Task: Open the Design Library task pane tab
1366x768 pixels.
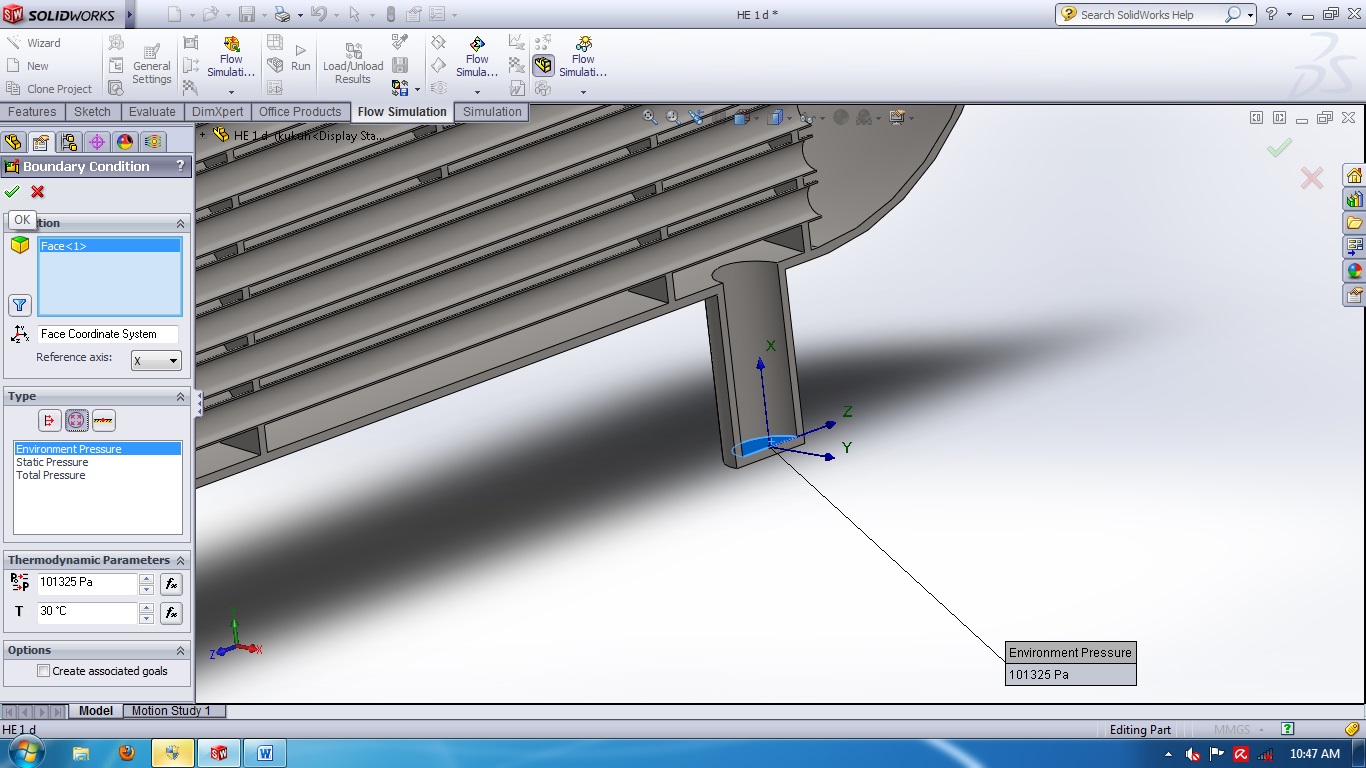Action: (x=1354, y=199)
